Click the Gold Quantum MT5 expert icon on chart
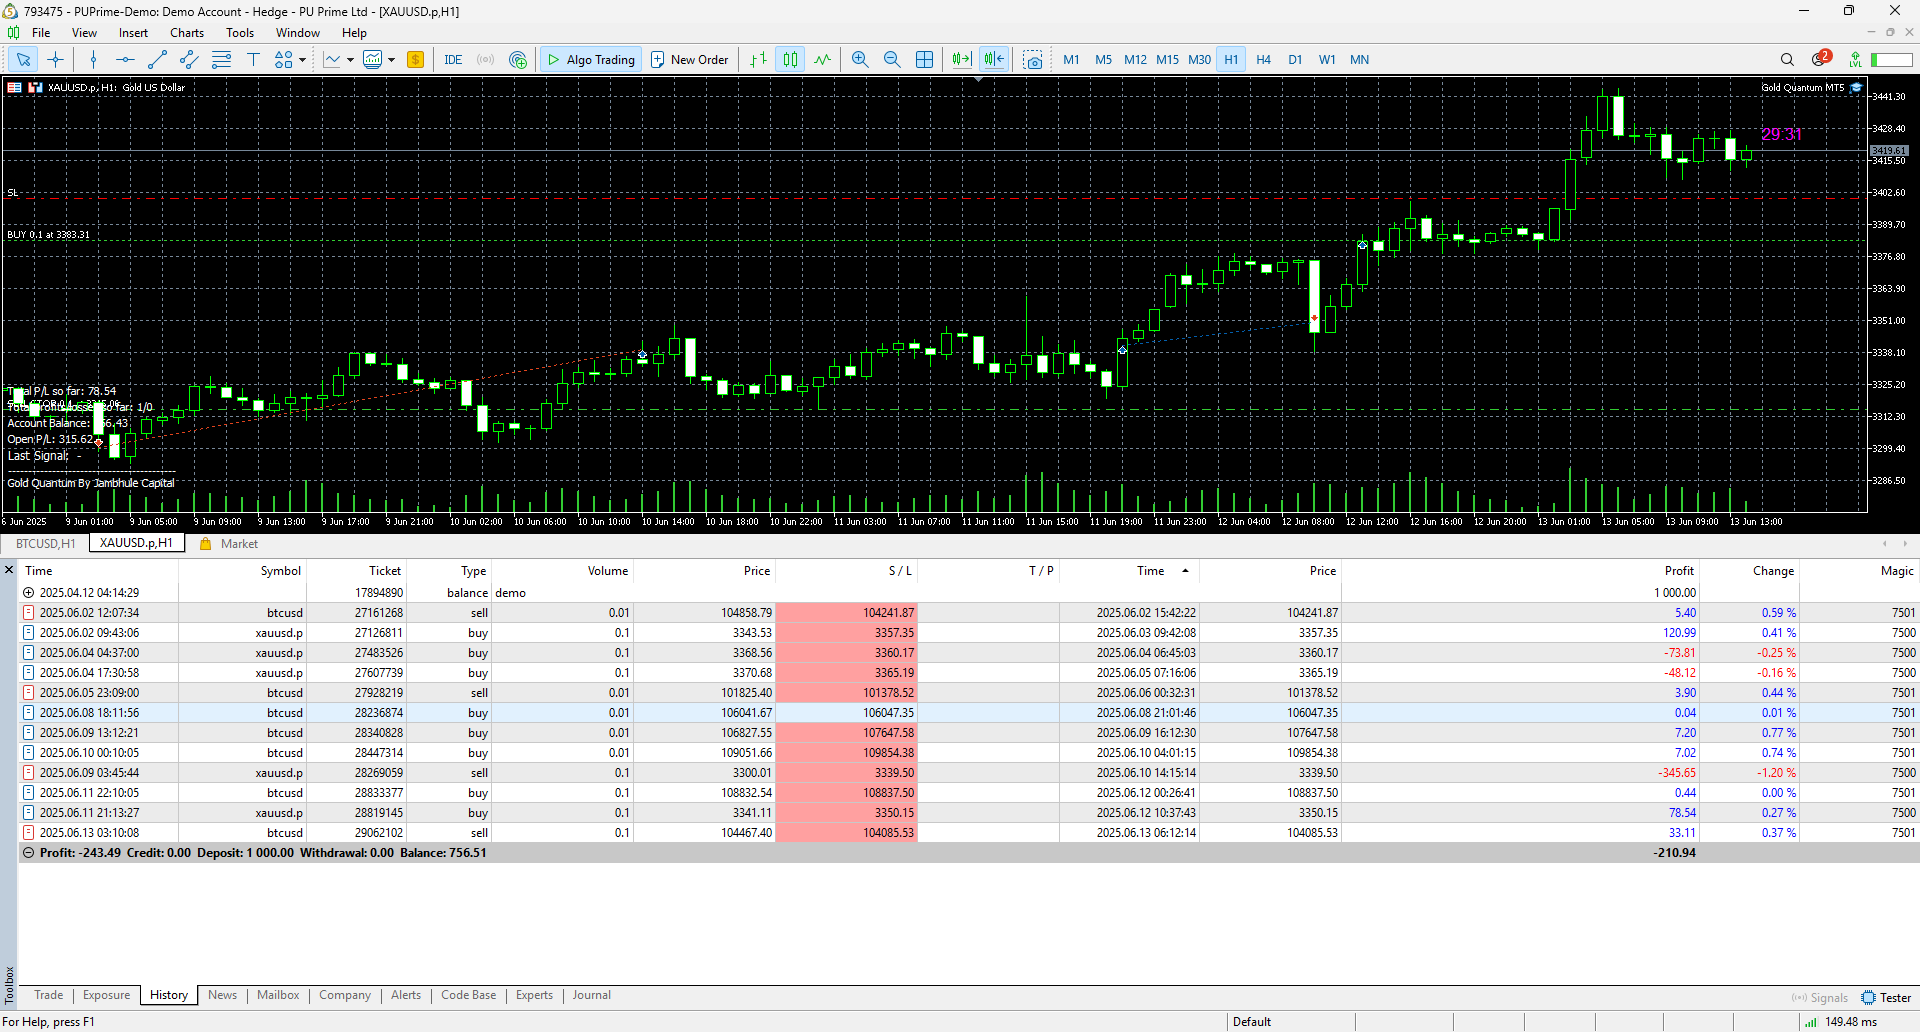The height and width of the screenshot is (1032, 1920). pos(1856,88)
